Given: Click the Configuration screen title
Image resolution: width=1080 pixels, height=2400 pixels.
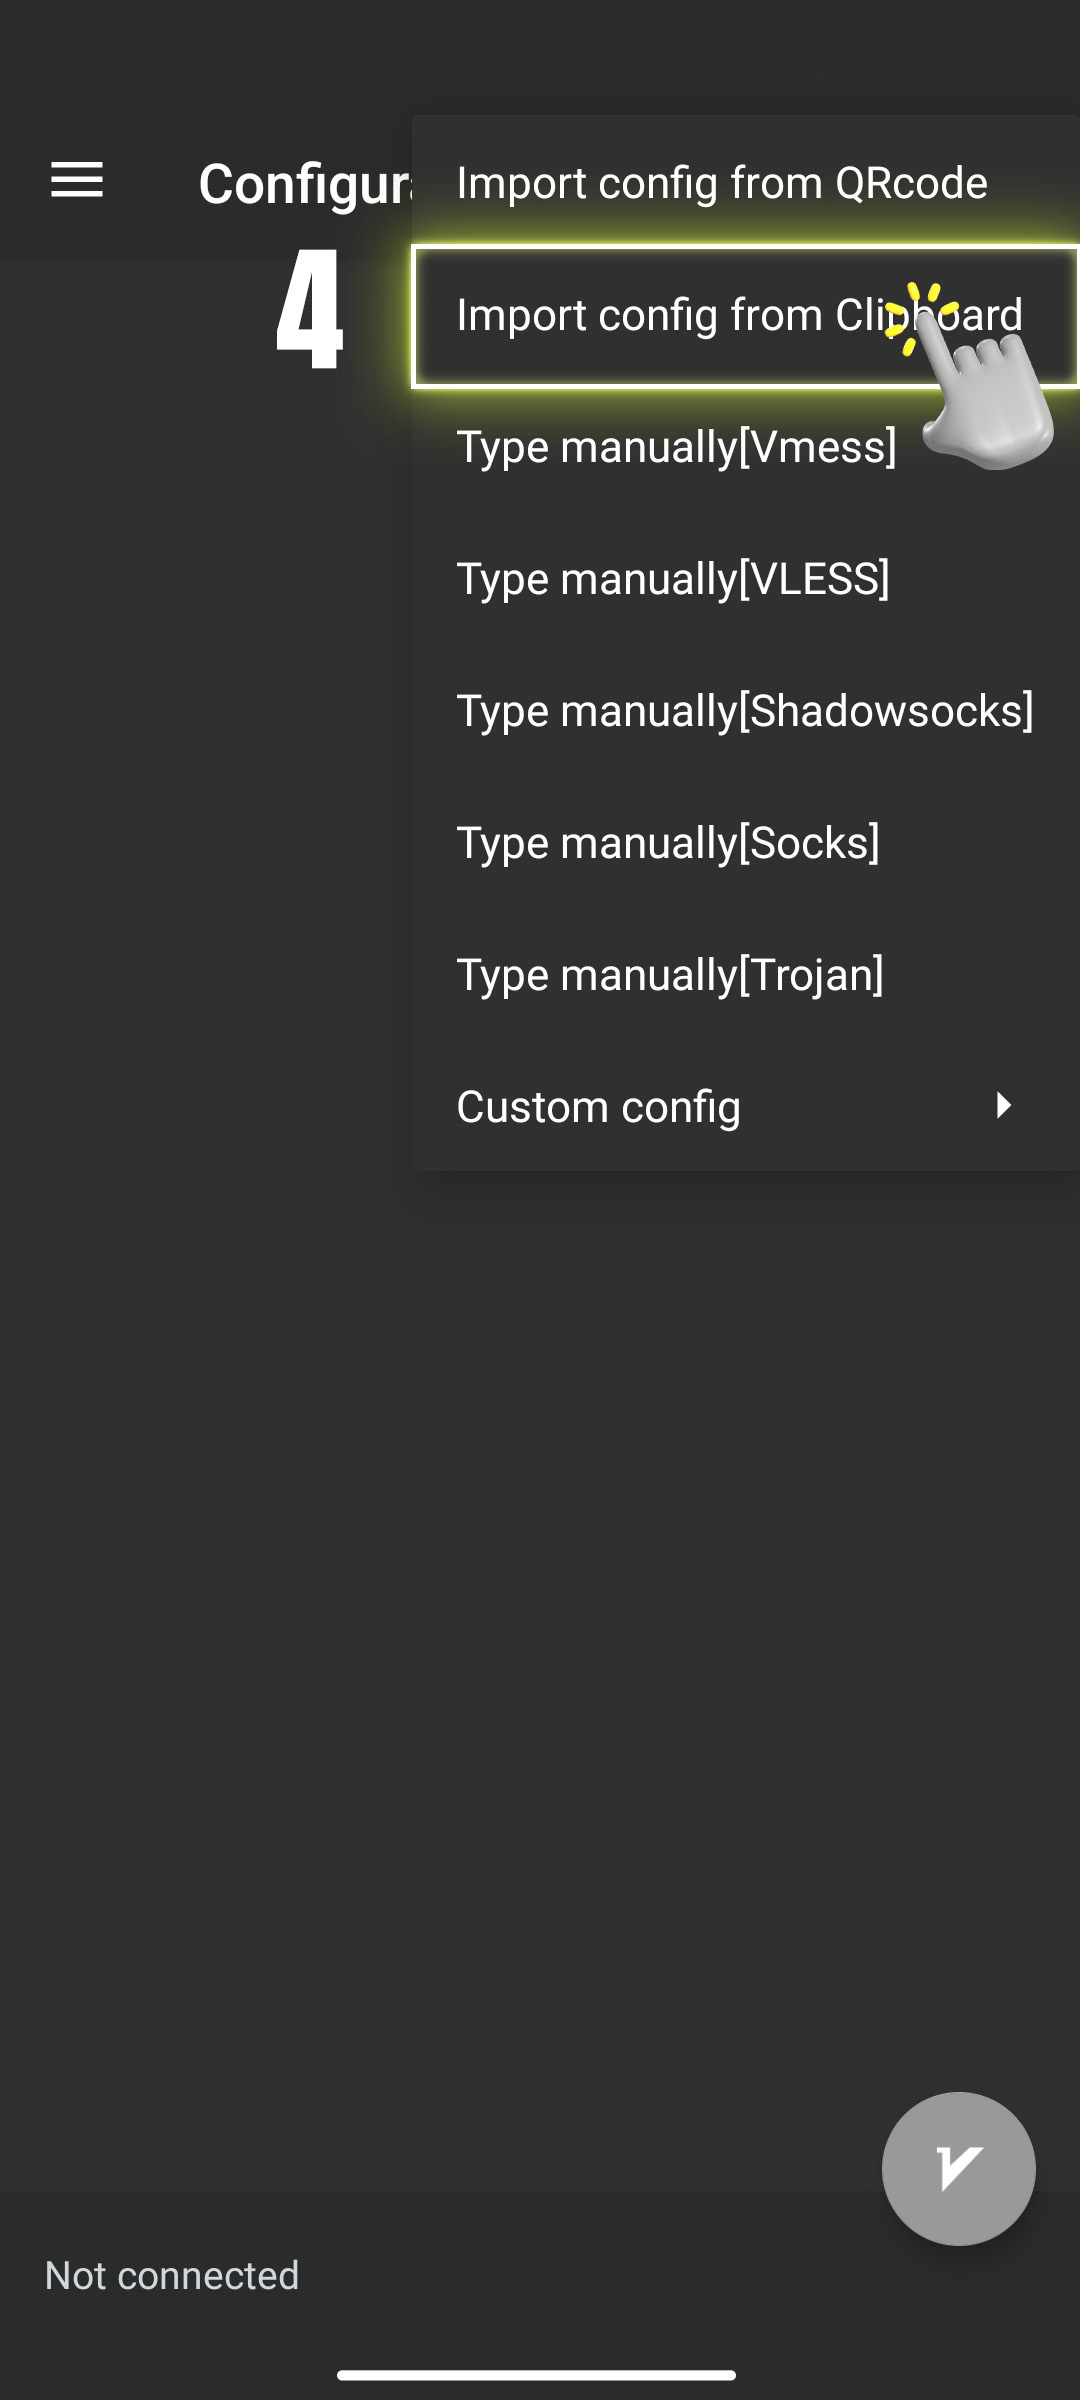Looking at the screenshot, I should [x=305, y=184].
